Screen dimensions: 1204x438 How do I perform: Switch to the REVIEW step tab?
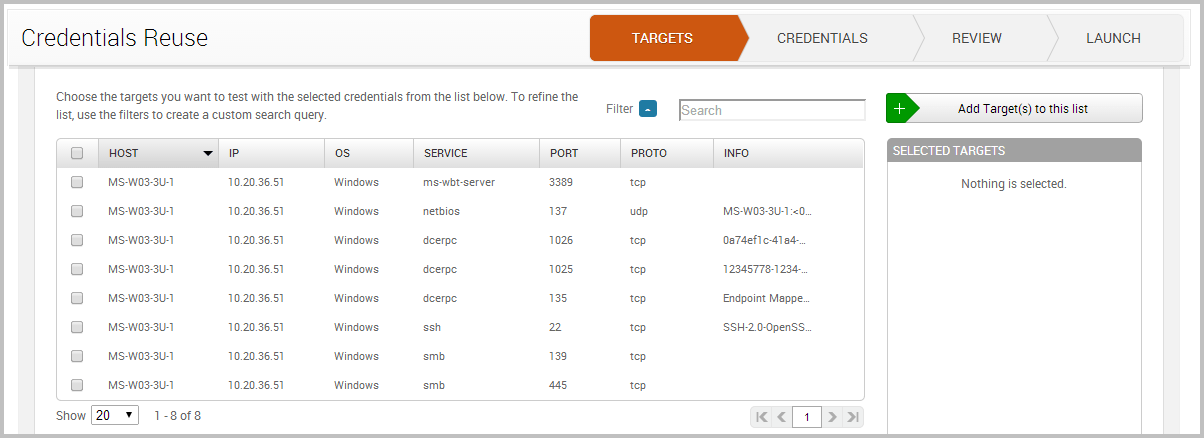[x=976, y=39]
